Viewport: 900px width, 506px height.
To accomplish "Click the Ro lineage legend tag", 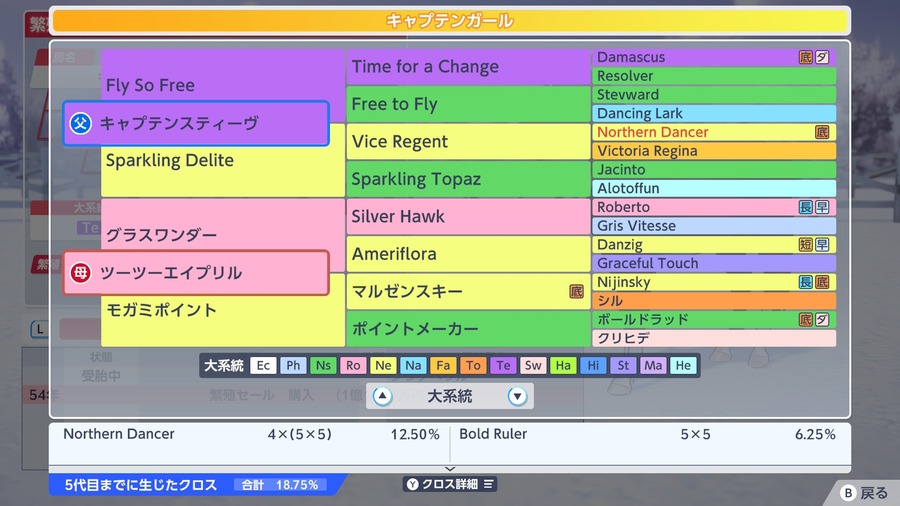I will [353, 365].
